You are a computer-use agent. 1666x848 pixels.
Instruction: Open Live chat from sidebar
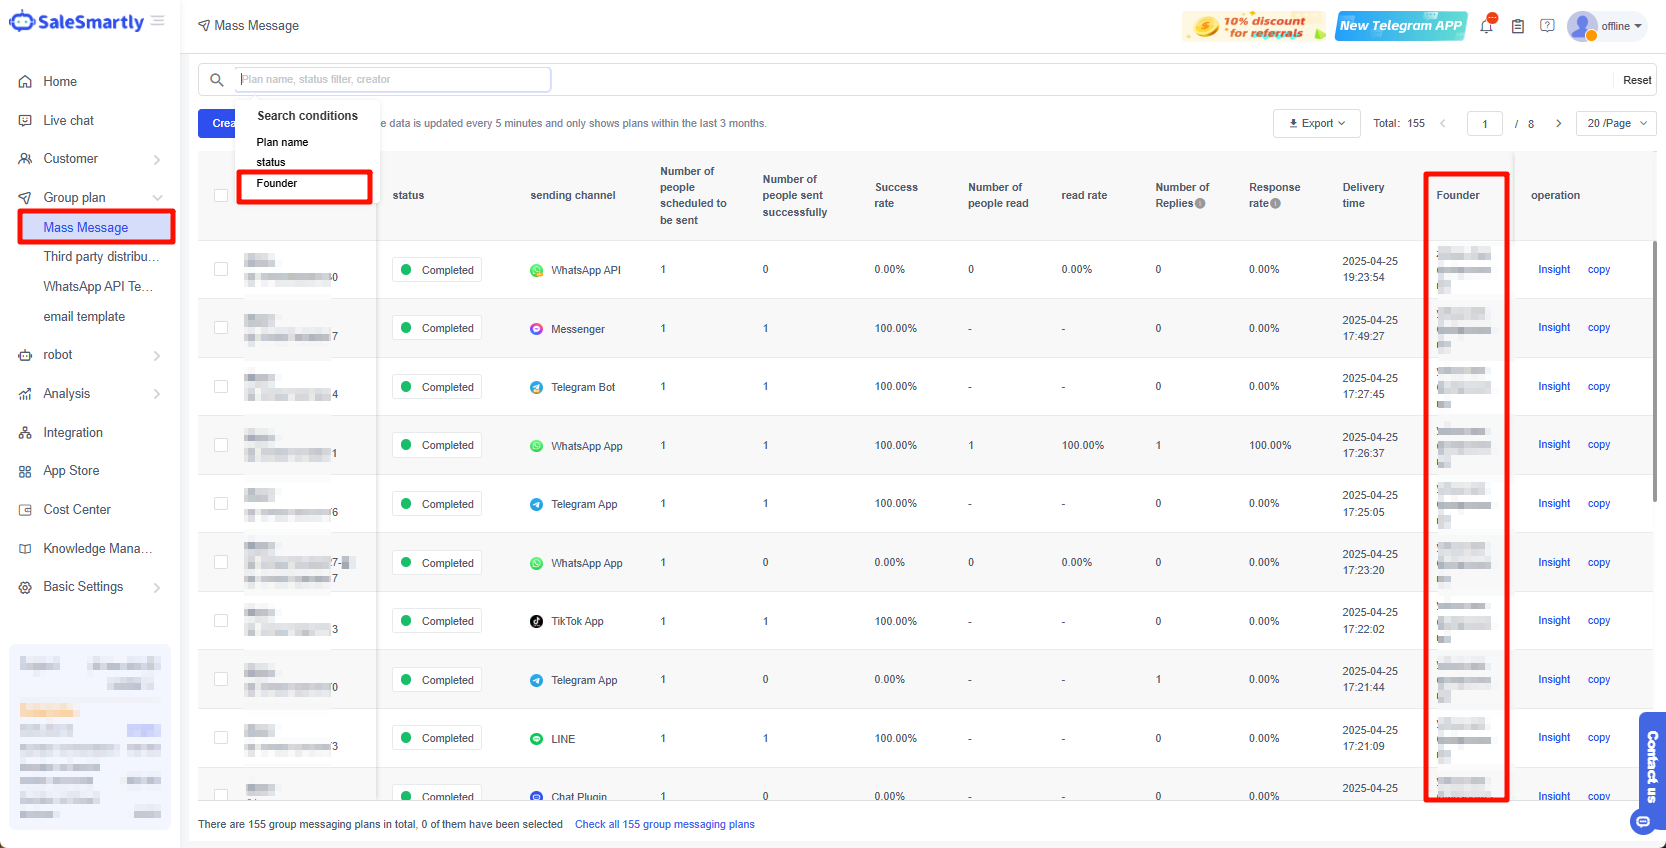point(68,121)
